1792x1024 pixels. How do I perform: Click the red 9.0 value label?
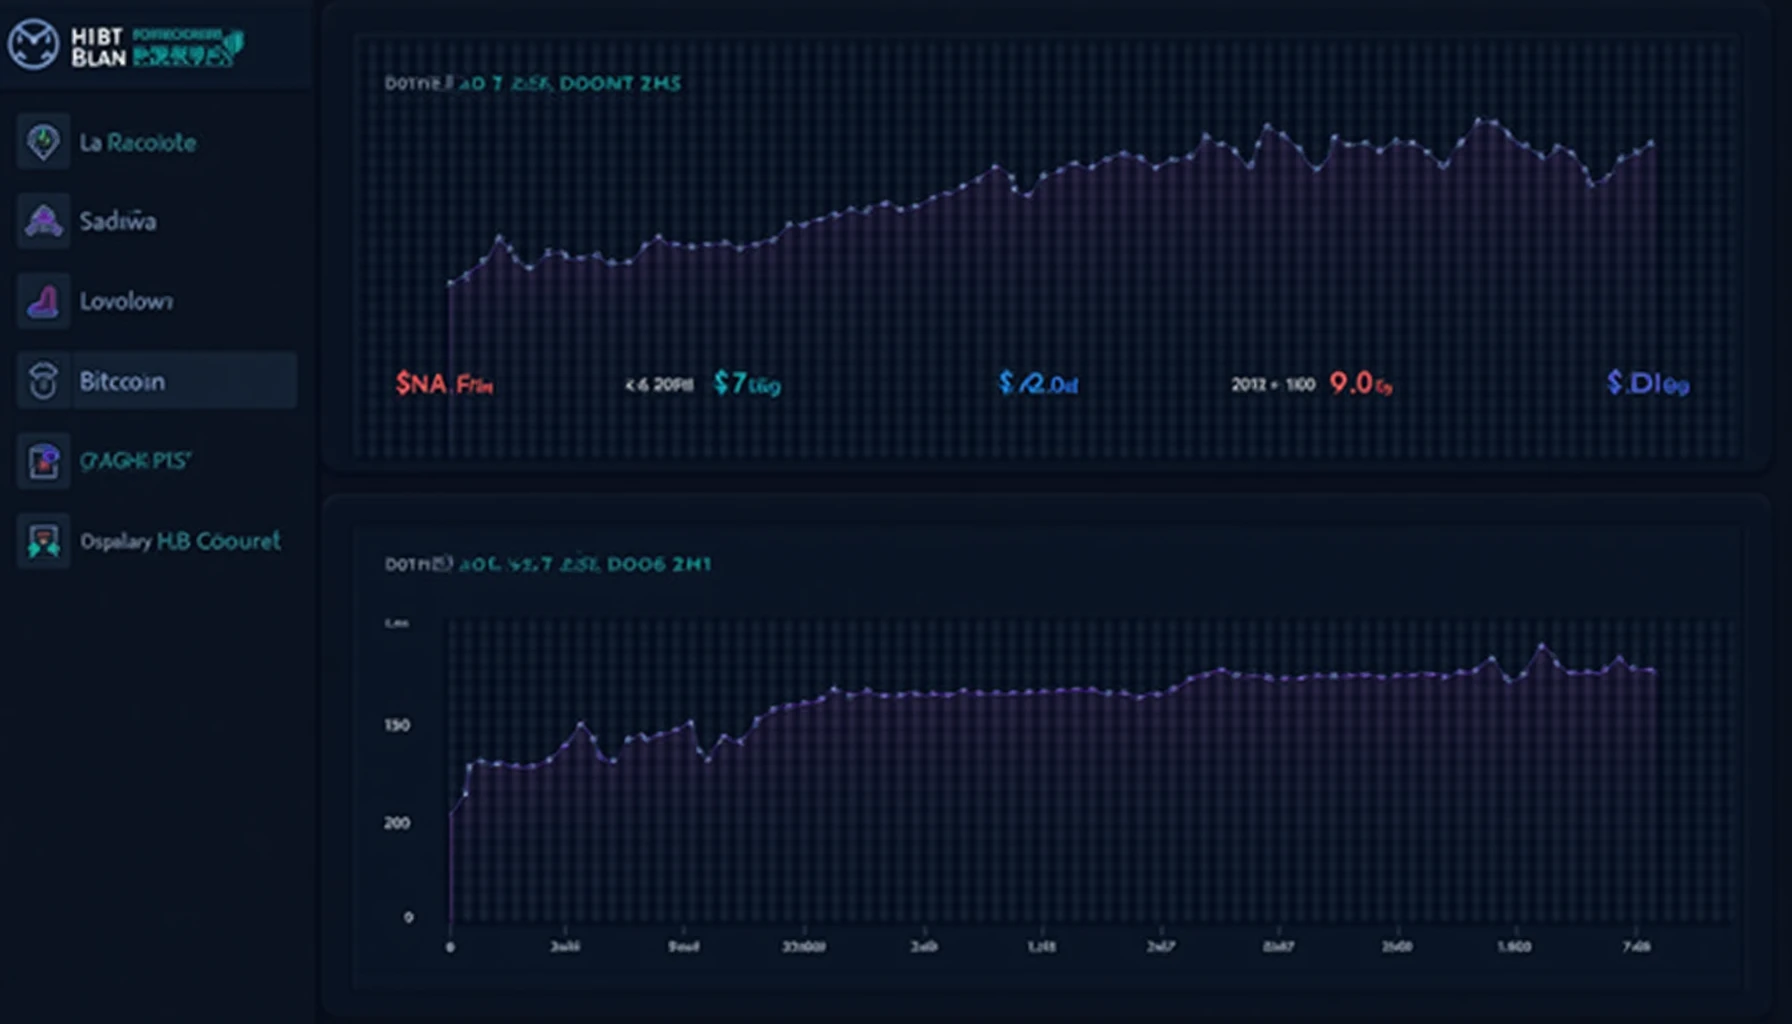coord(1360,383)
